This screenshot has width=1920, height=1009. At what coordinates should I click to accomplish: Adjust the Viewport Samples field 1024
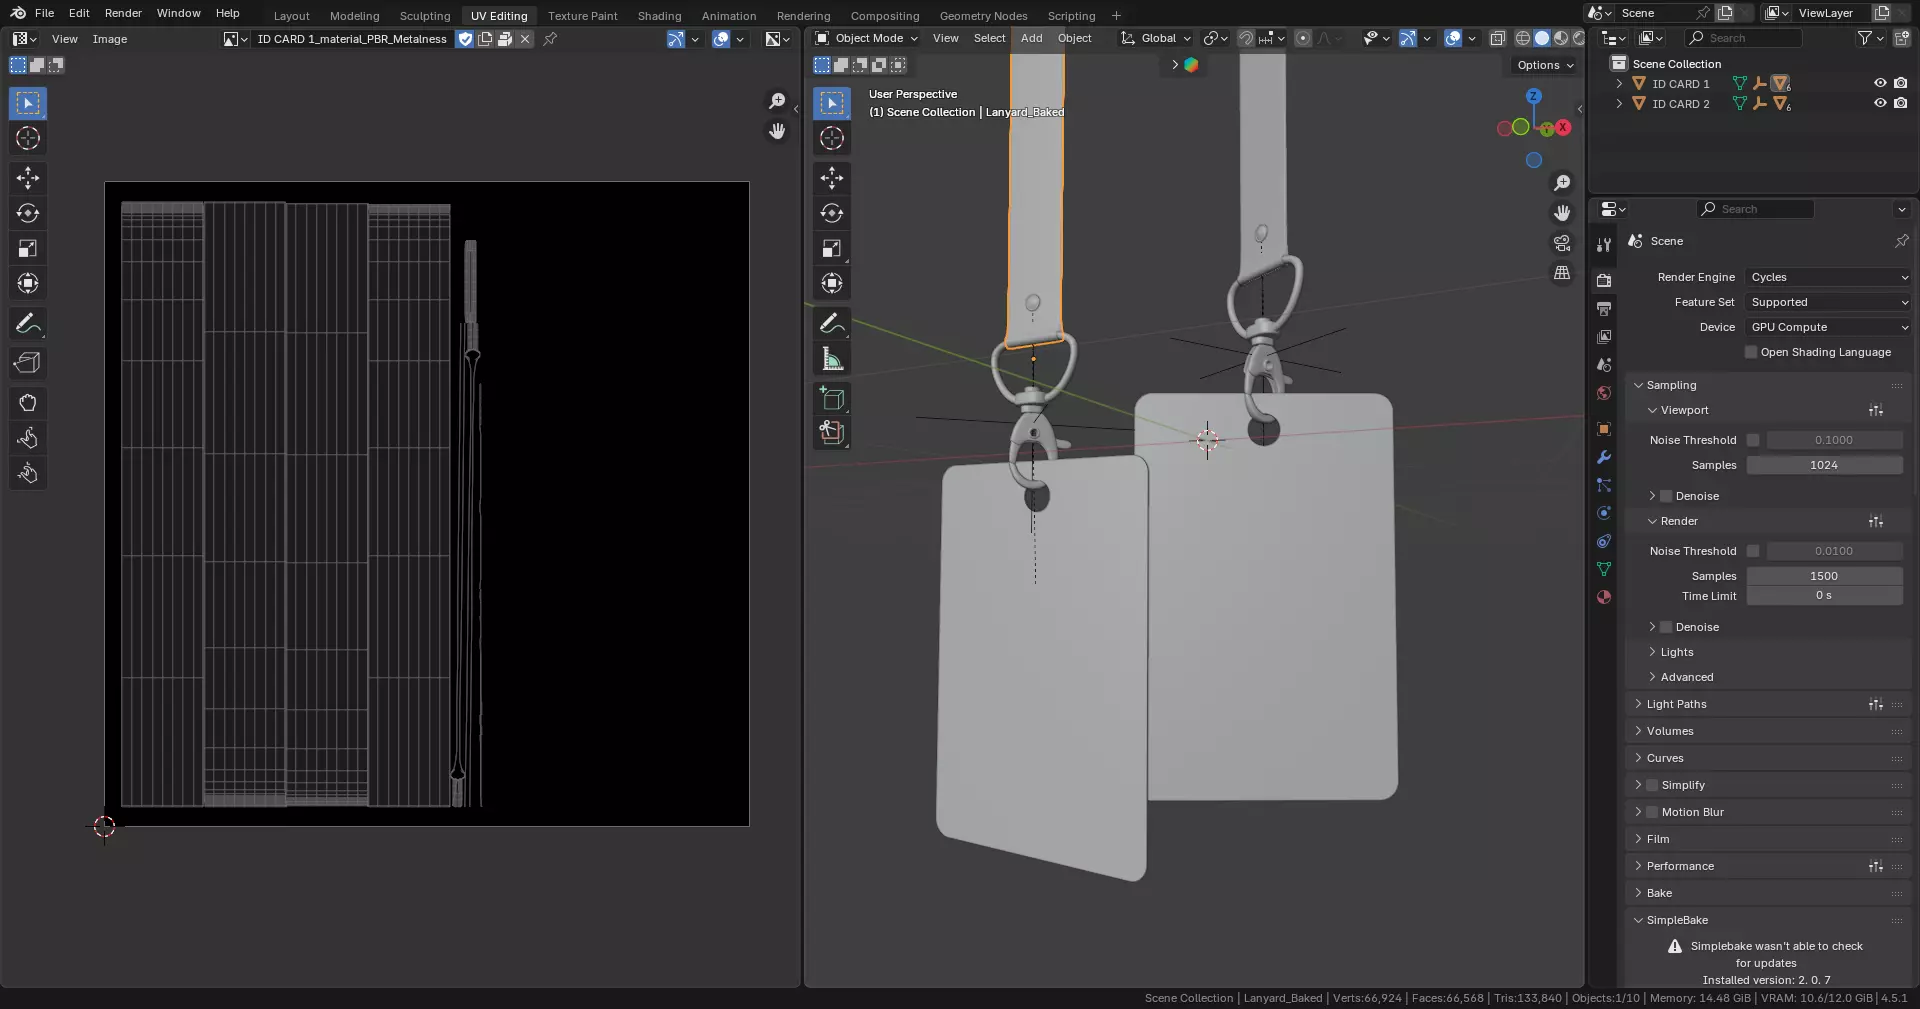coord(1824,465)
